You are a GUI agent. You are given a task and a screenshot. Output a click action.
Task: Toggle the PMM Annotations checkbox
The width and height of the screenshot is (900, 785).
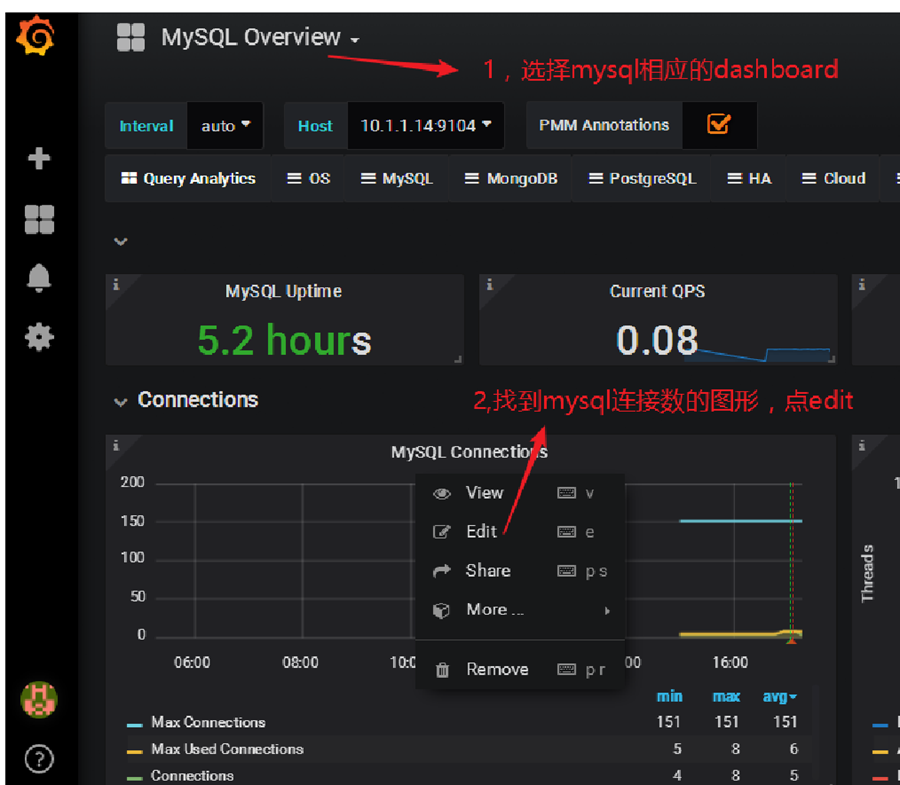[719, 124]
